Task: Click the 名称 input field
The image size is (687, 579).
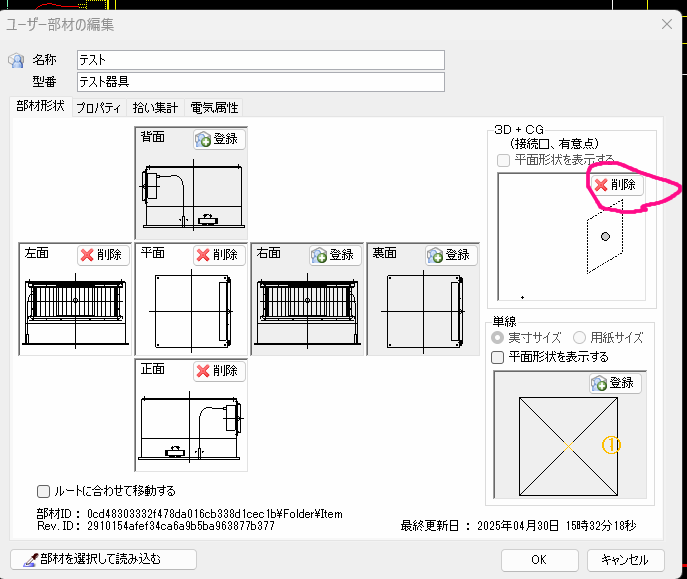Action: tap(261, 60)
